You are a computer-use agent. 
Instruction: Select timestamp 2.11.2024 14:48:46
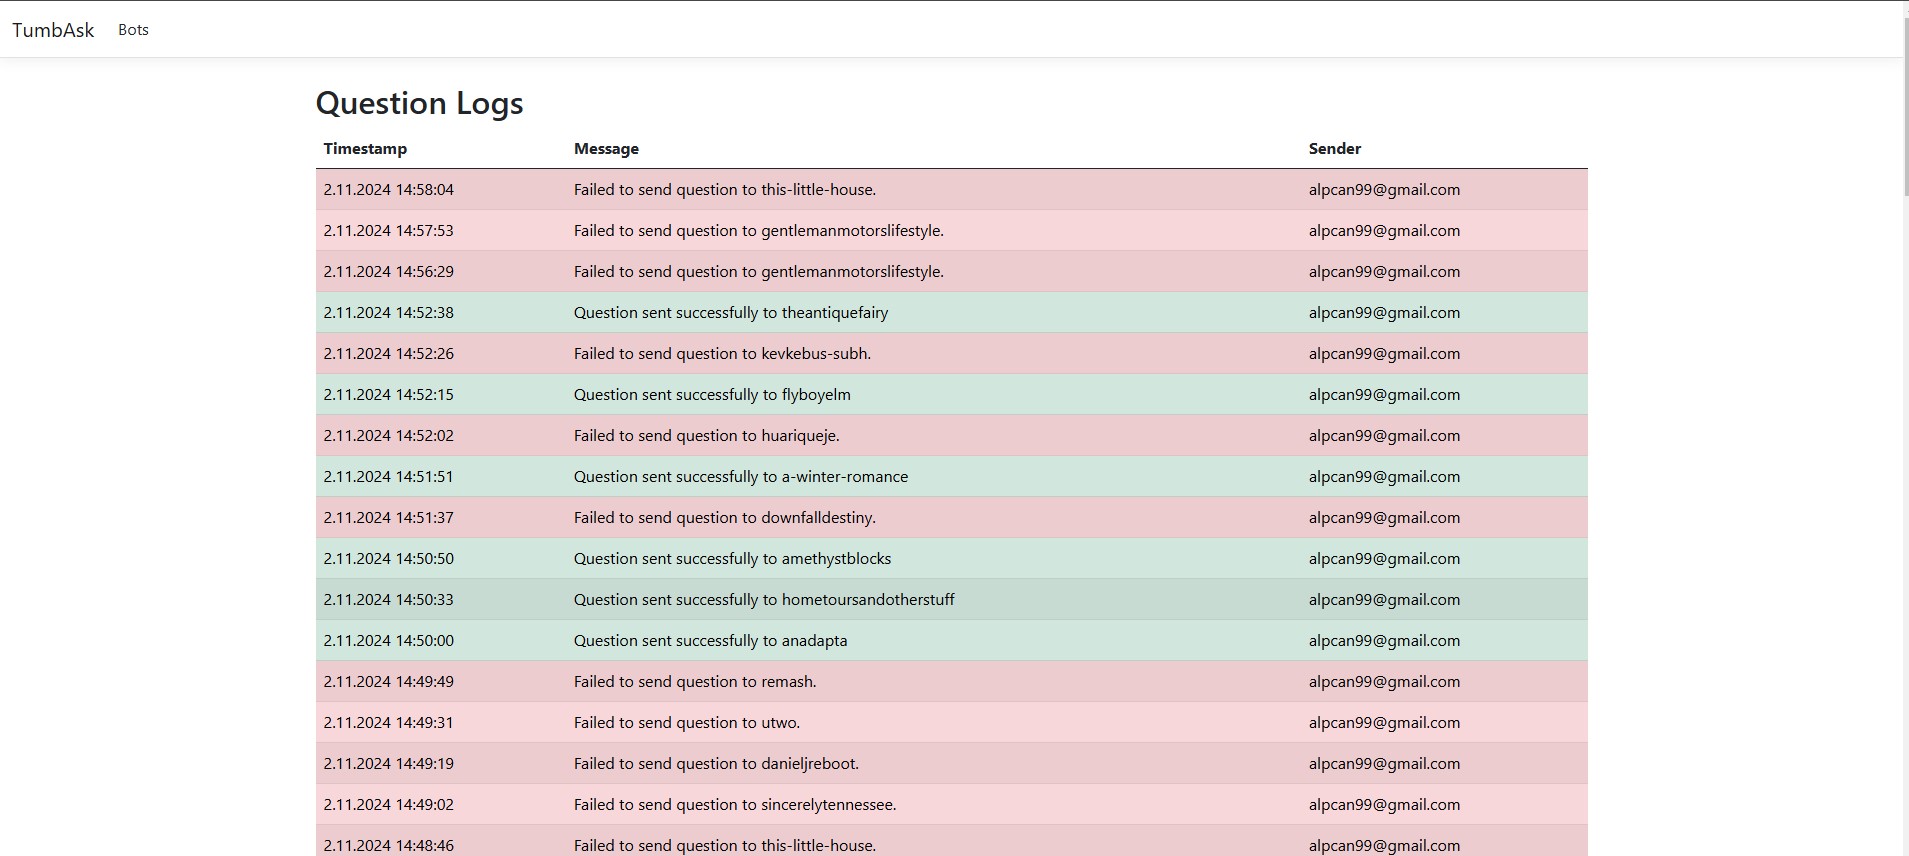388,846
